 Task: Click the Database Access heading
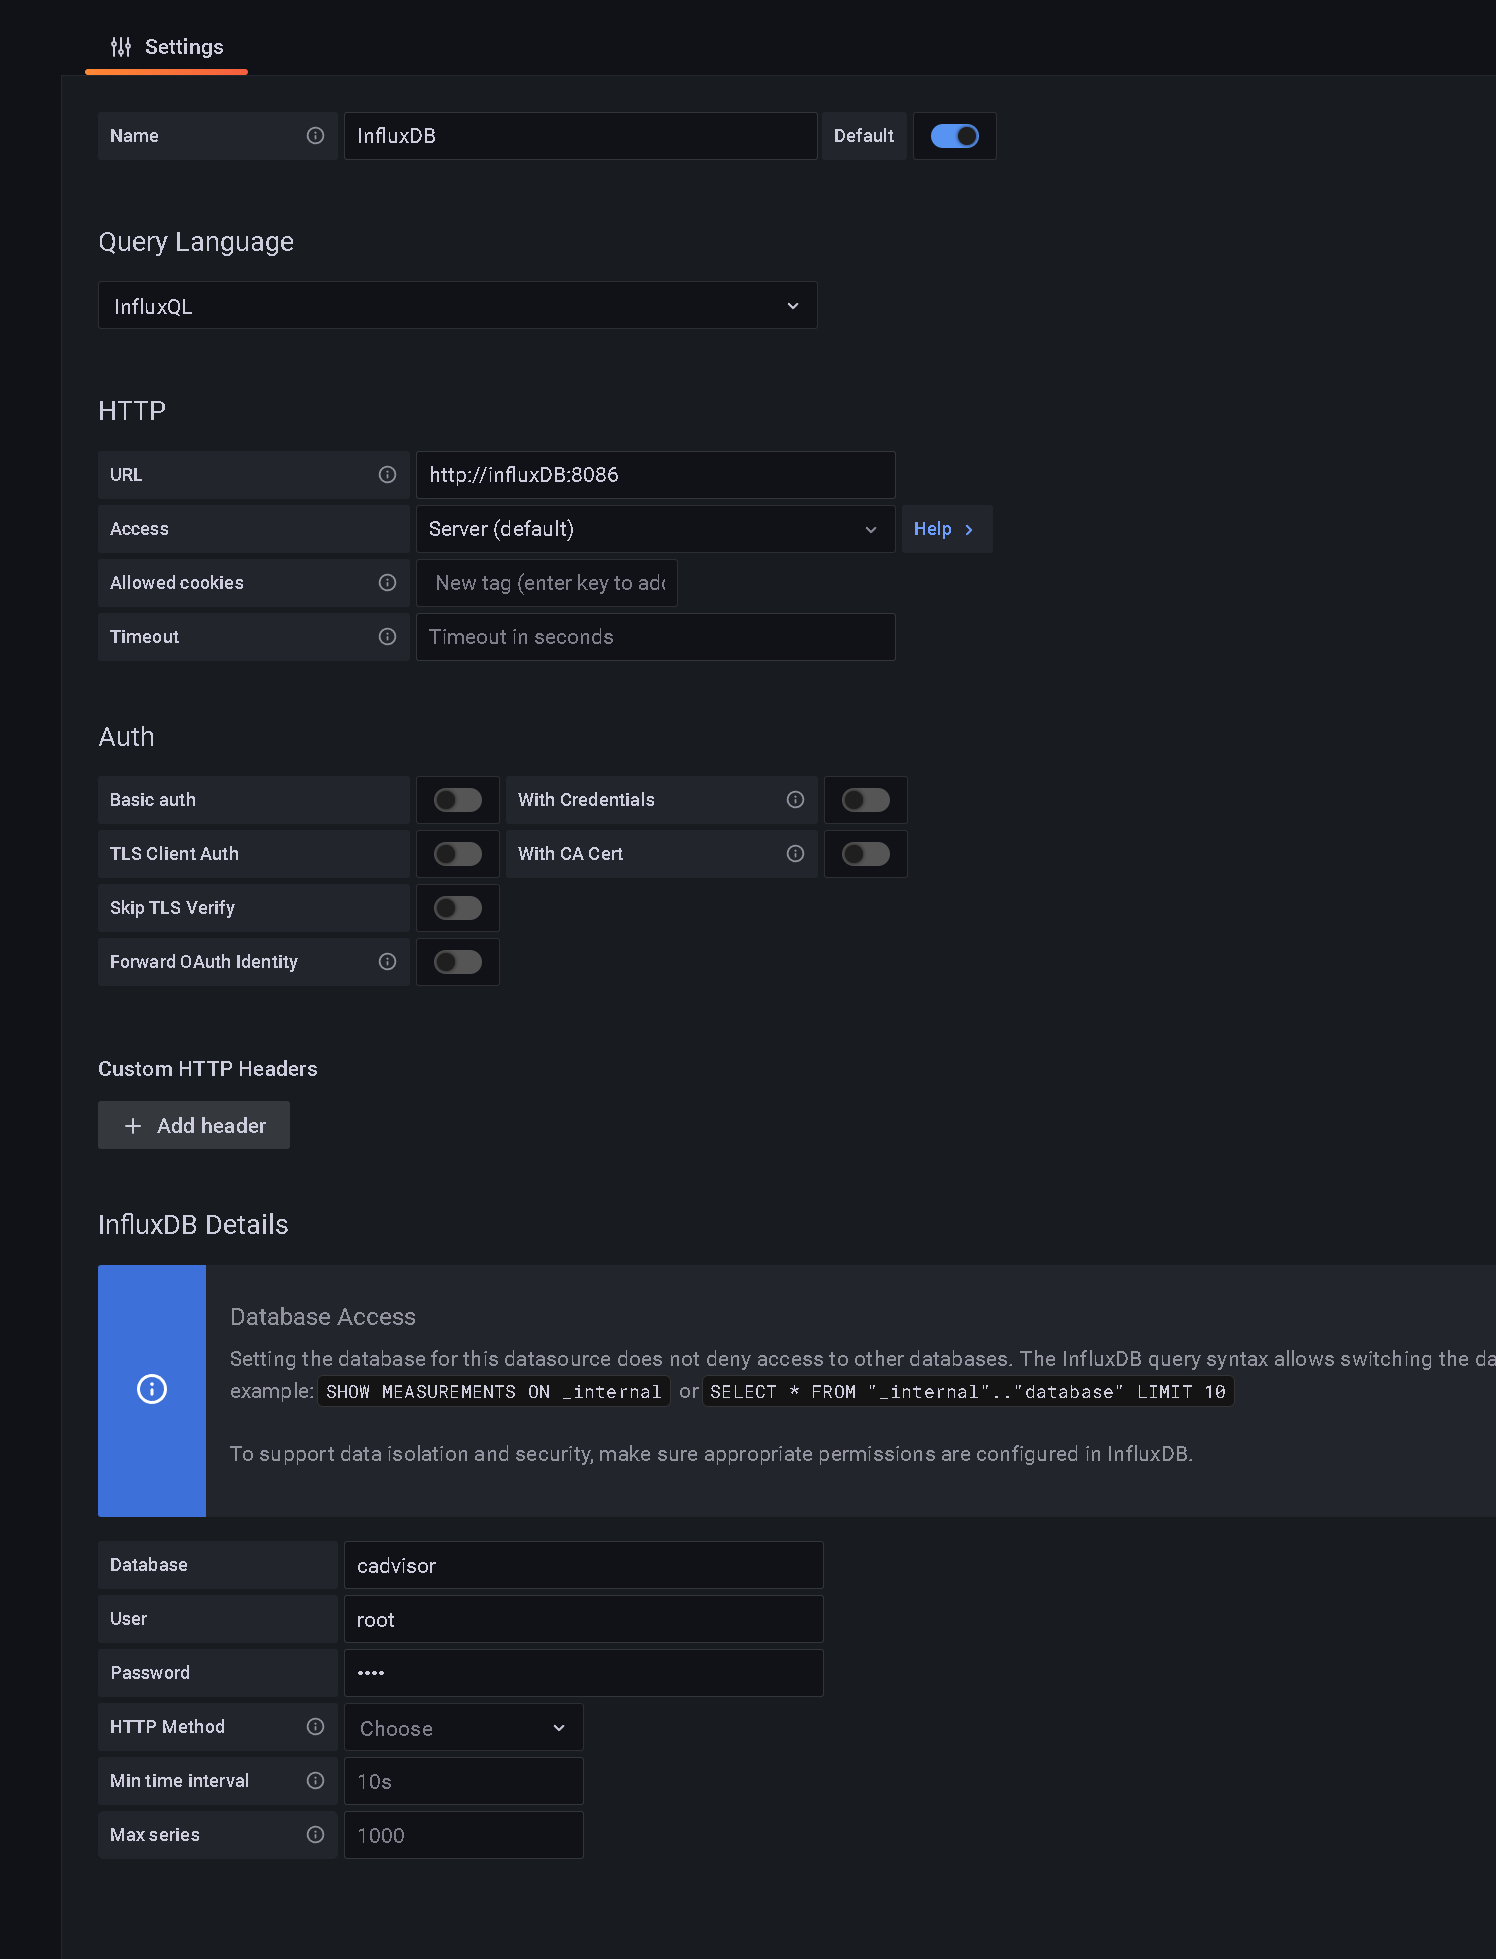point(323,1317)
